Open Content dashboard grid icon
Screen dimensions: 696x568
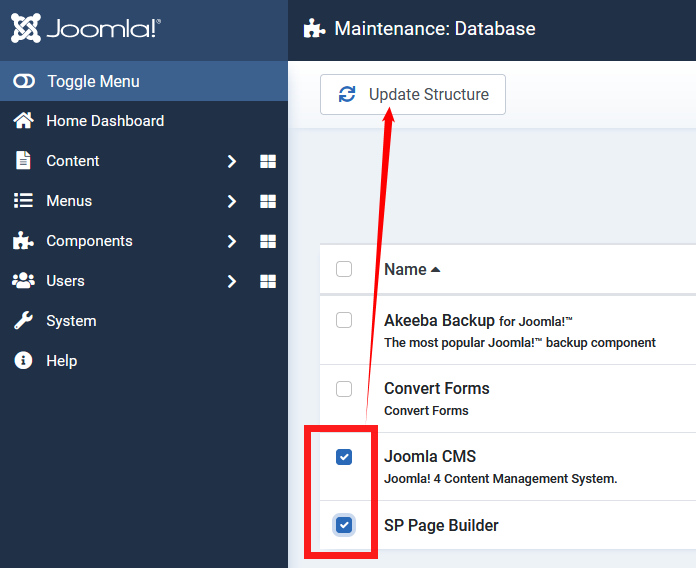(267, 161)
